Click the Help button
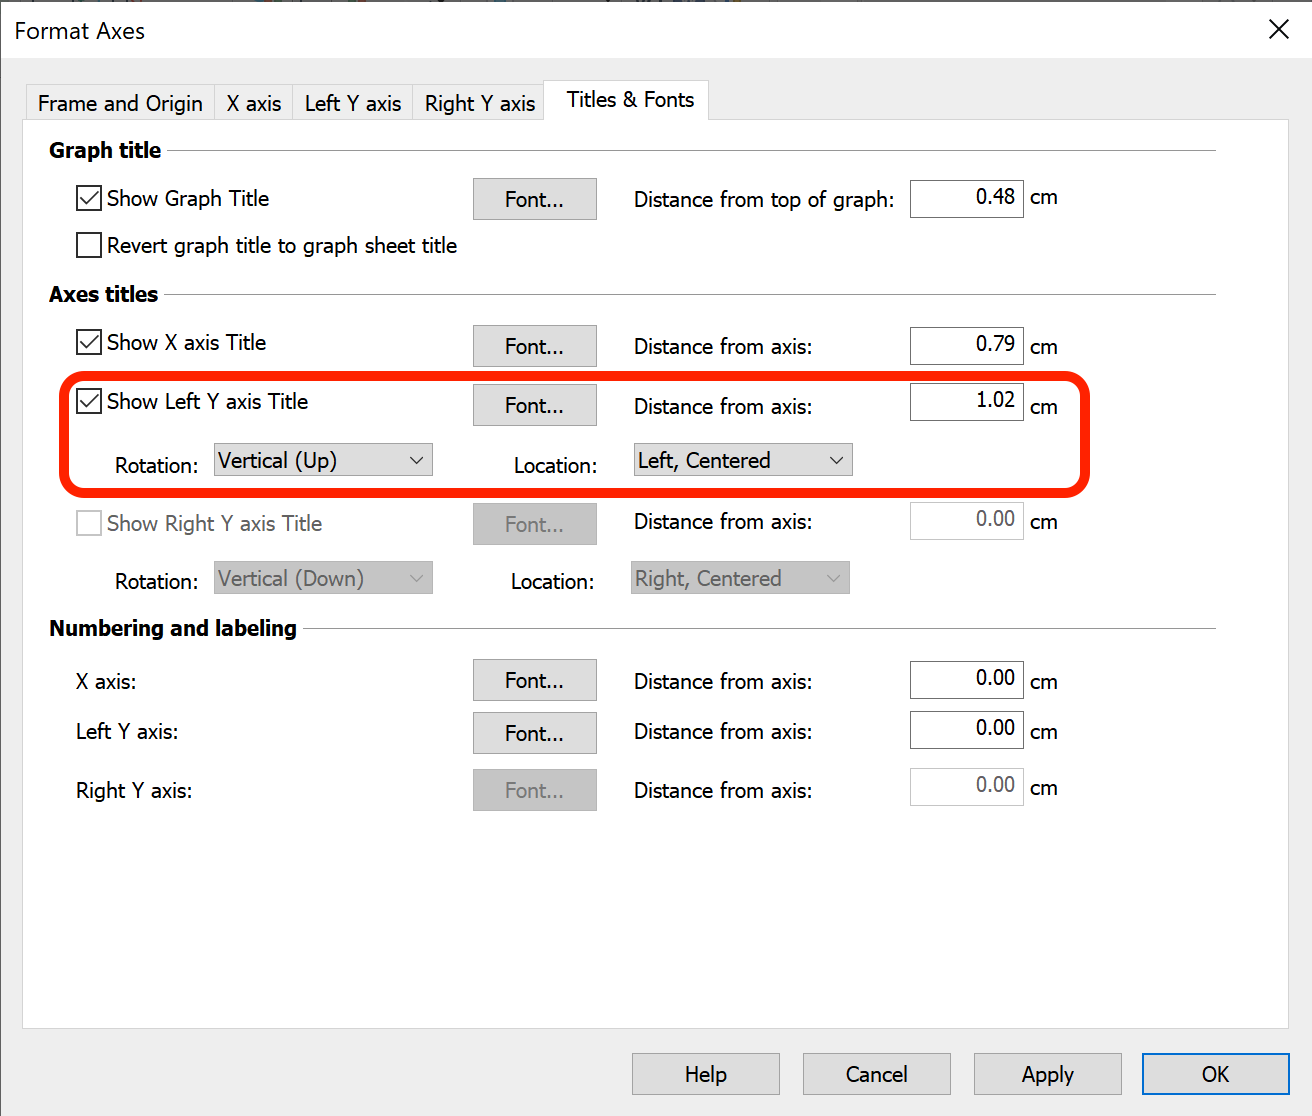 point(705,1074)
